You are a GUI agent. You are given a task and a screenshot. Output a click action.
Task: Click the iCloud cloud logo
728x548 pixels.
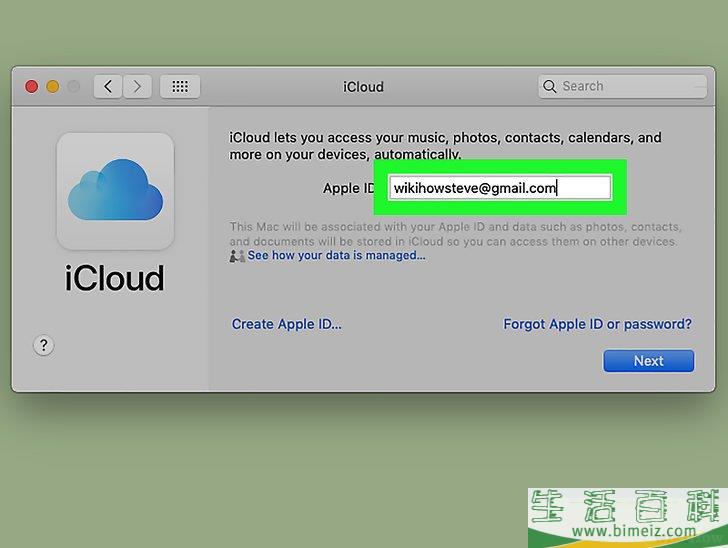[115, 191]
